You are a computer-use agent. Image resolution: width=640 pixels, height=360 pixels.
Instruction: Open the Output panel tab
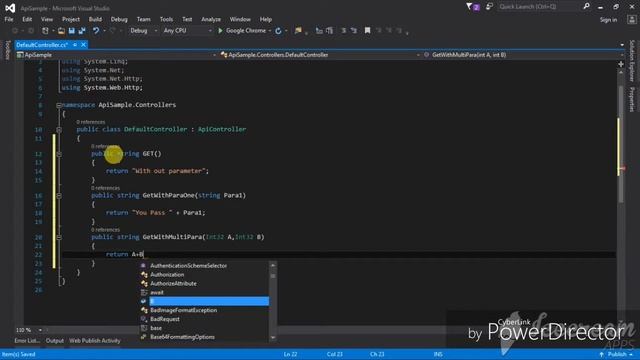[55, 341]
